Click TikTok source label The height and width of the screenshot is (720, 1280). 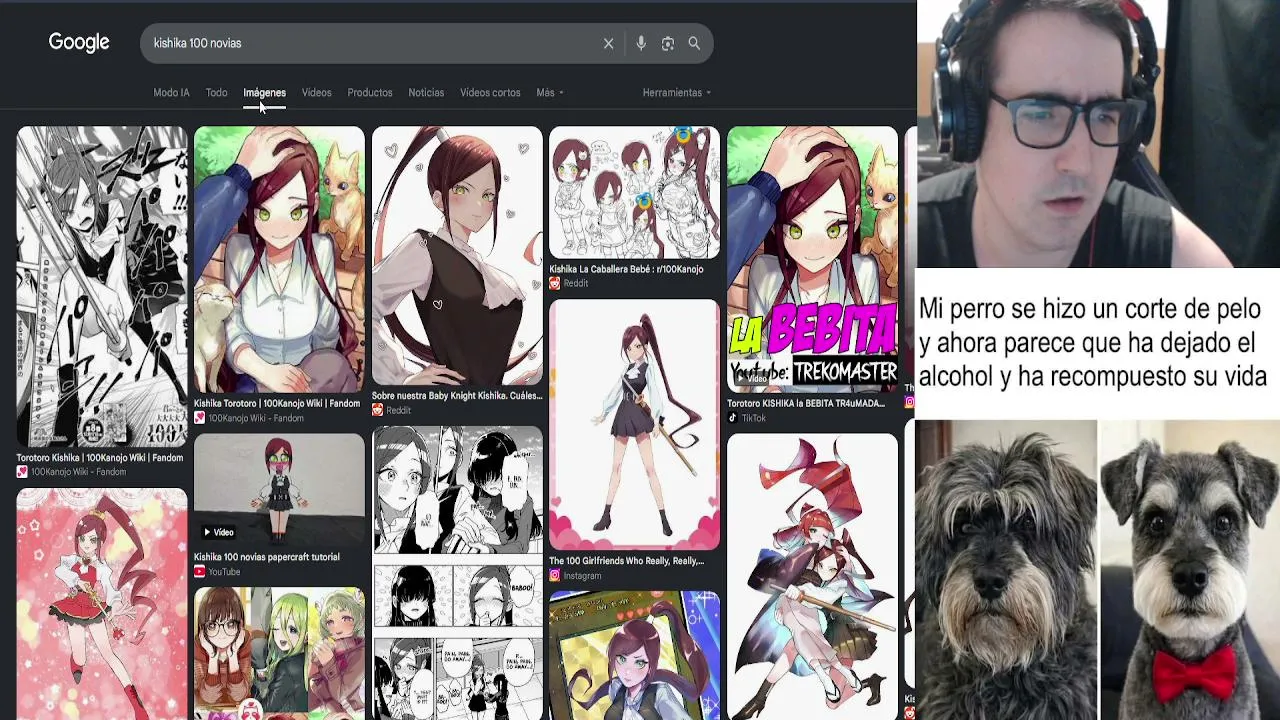753,418
